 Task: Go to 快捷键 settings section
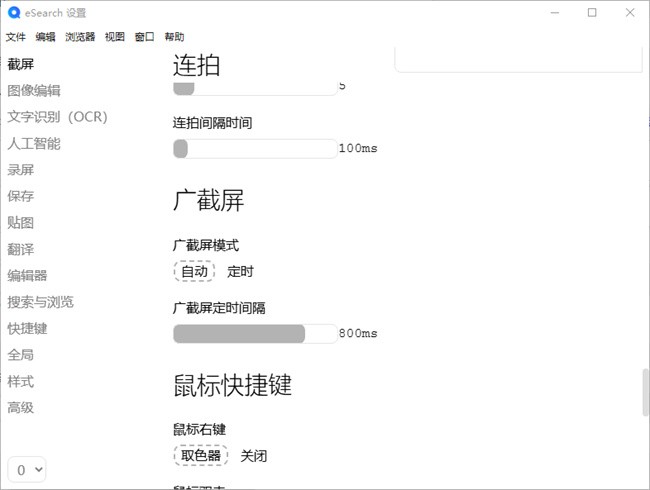27,328
